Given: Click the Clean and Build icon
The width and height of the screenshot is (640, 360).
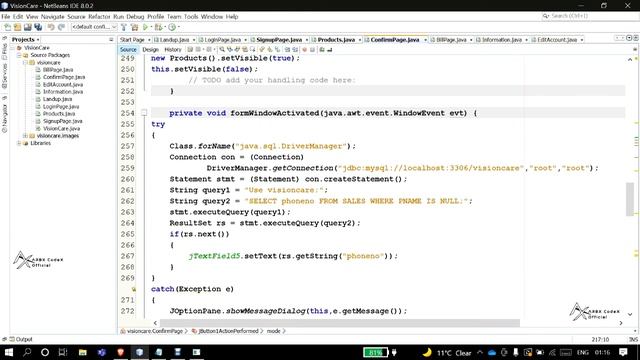Looking at the screenshot, I should click(x=134, y=27).
